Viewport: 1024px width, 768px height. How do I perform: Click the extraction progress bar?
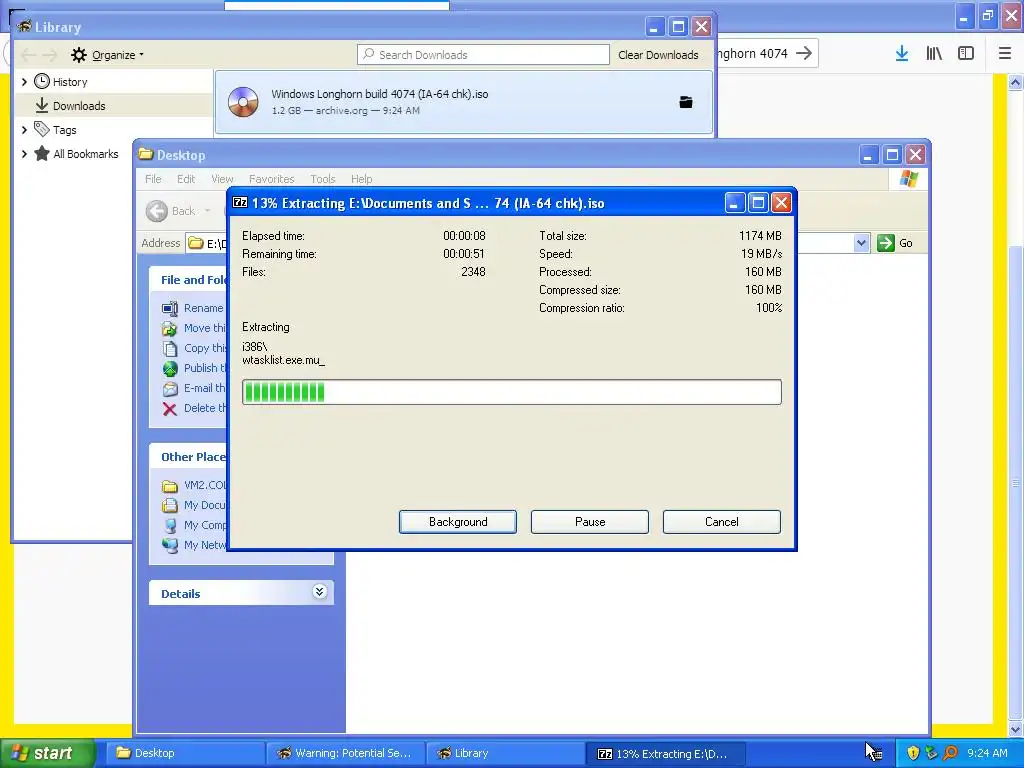(x=511, y=392)
